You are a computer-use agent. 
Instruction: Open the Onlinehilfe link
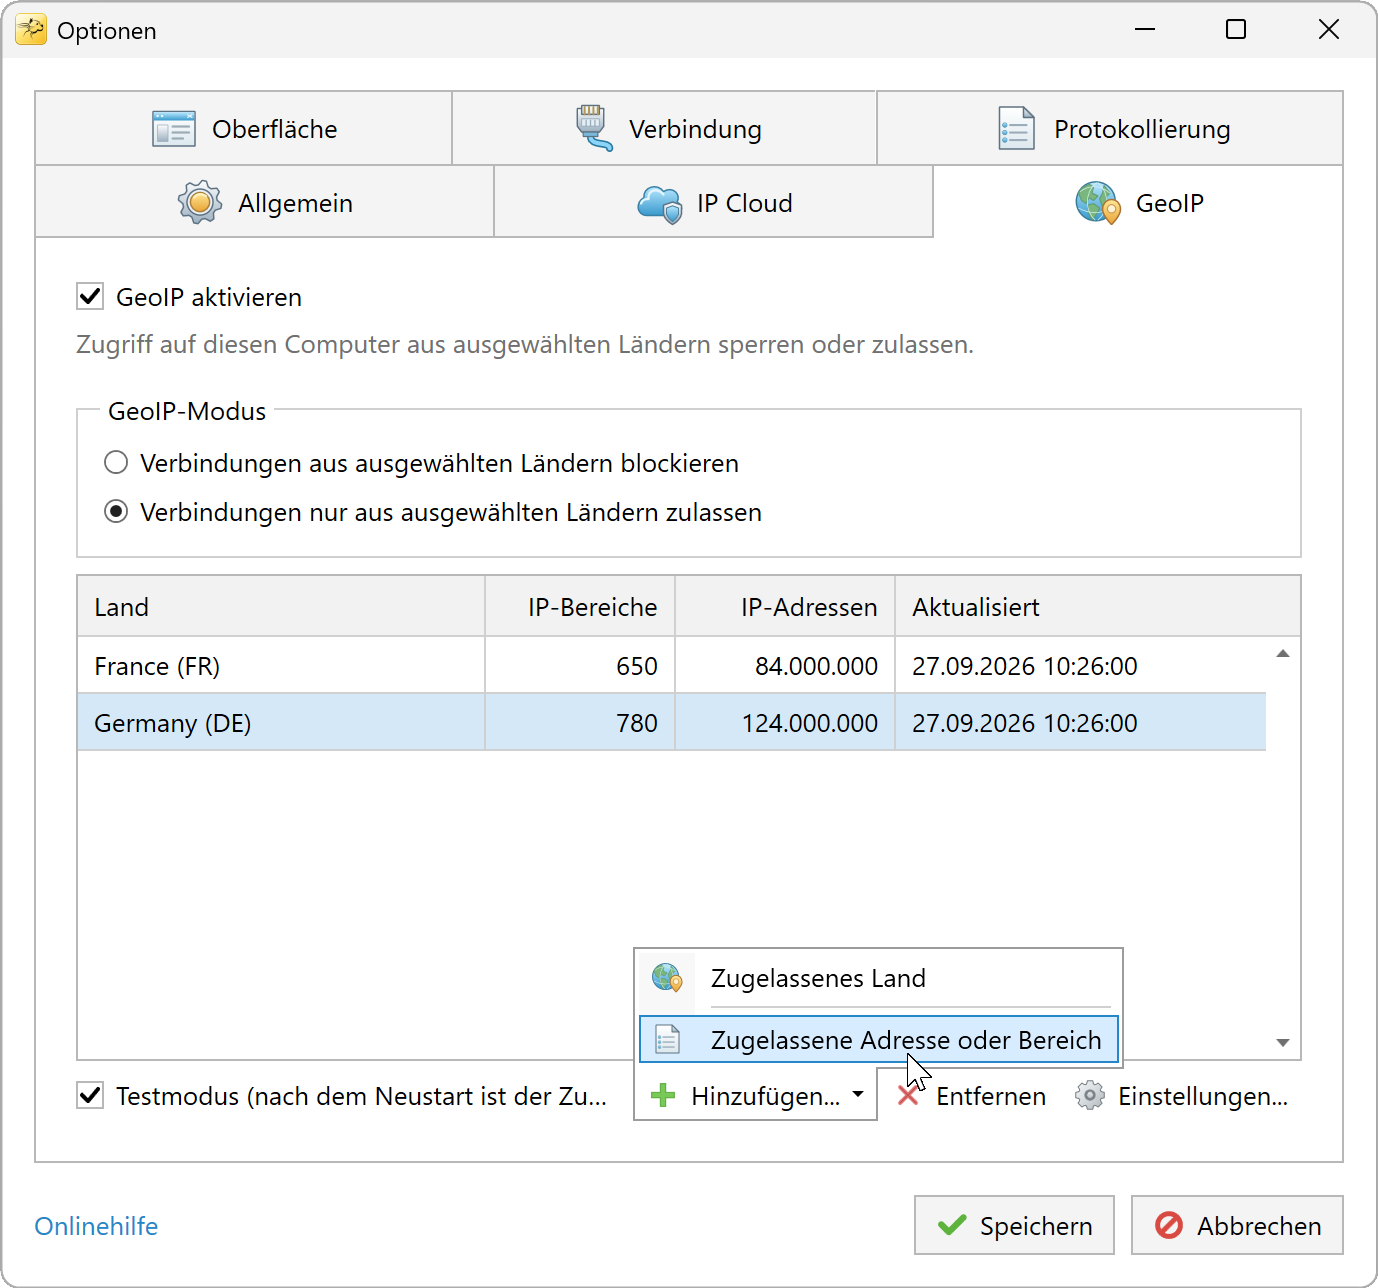(96, 1226)
